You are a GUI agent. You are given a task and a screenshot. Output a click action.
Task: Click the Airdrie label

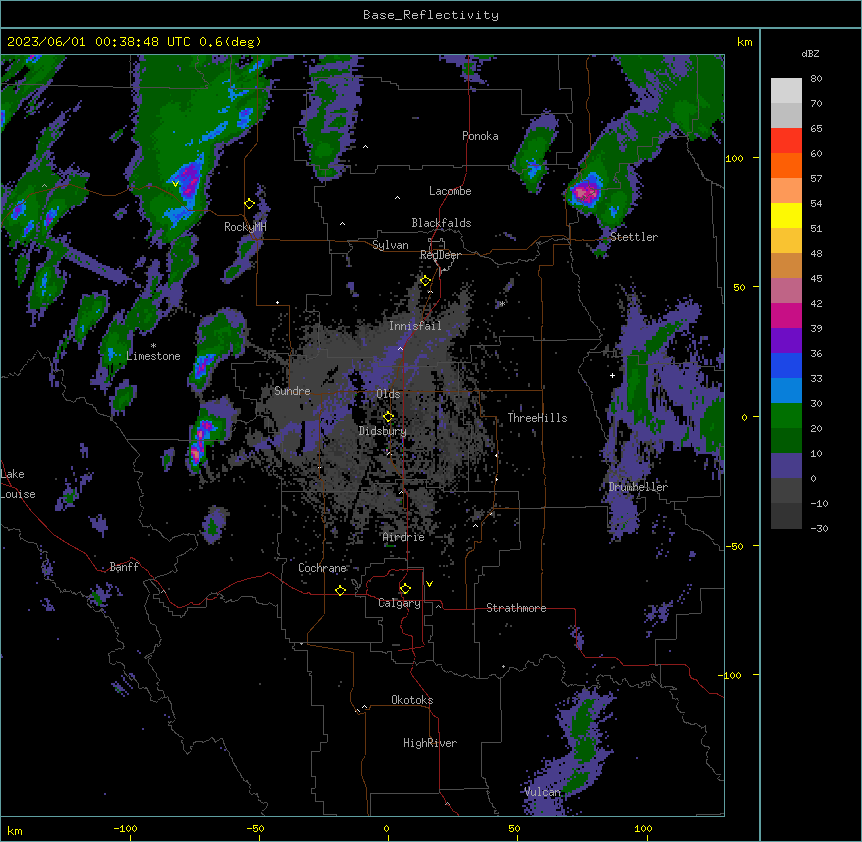pos(404,537)
